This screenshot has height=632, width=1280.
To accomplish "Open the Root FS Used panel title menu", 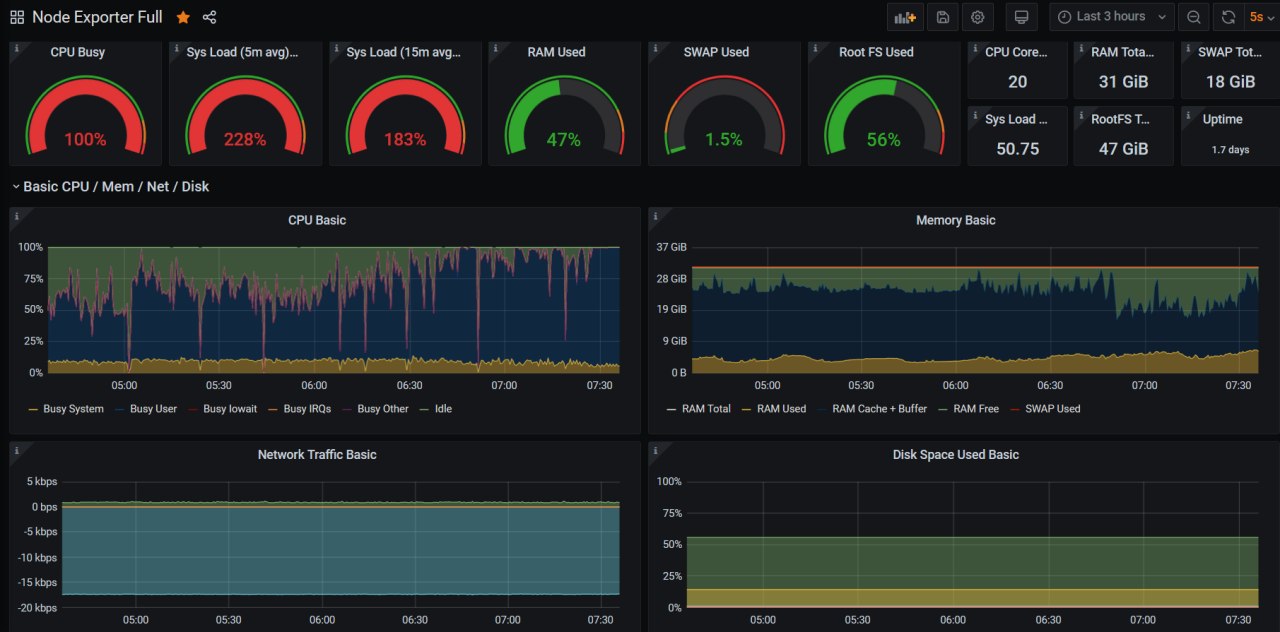I will [x=876, y=52].
